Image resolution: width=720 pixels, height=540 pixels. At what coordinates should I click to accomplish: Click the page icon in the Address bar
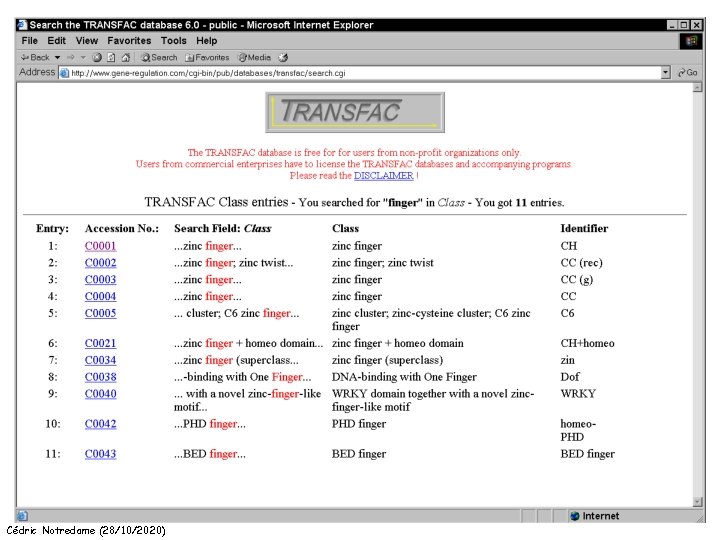point(64,73)
